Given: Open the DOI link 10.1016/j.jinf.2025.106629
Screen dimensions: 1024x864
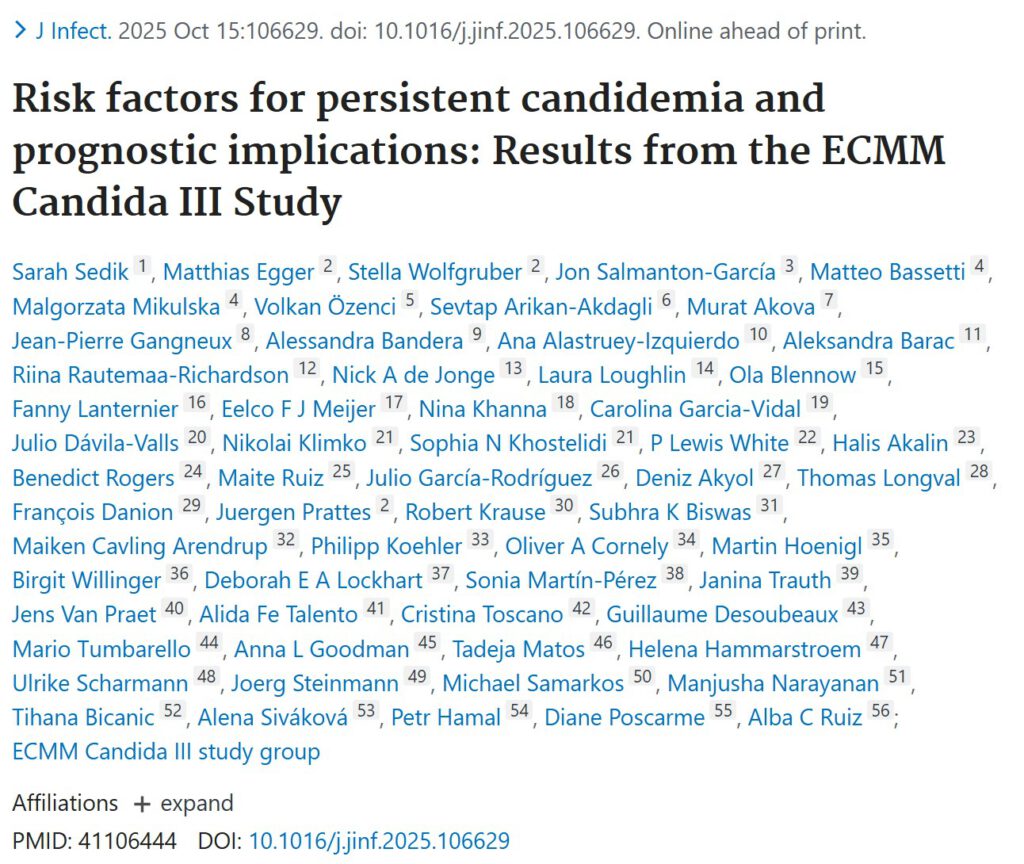Looking at the screenshot, I should click(x=379, y=840).
